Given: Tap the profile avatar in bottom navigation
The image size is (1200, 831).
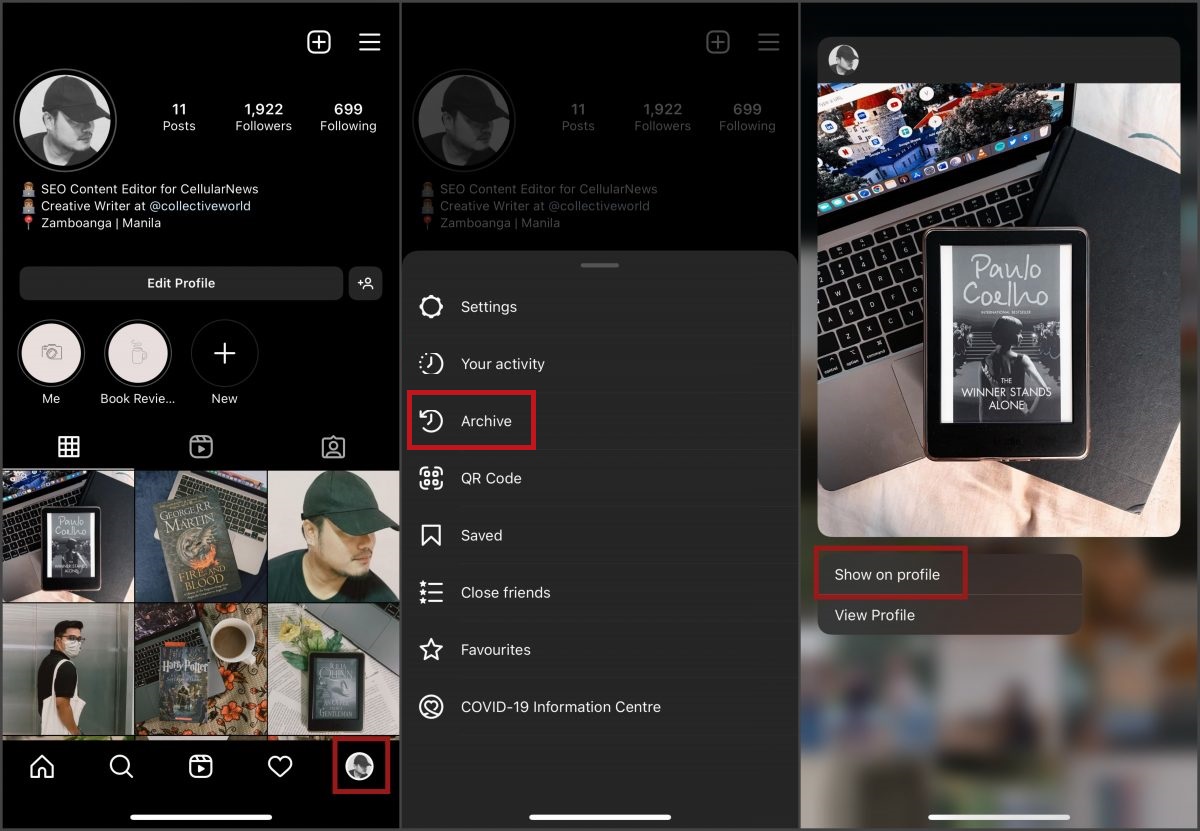Looking at the screenshot, I should point(359,767).
